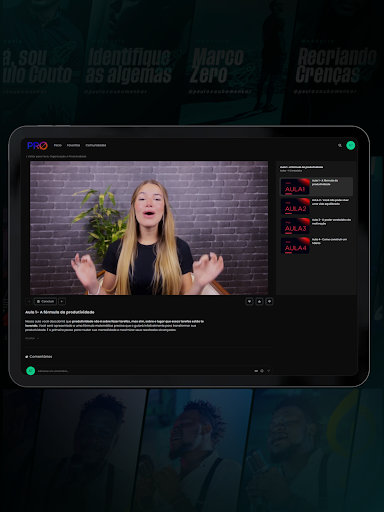Viewport: 384px width, 512px height.
Task: Select the AULA 3 lesson thumbnail
Action: [295, 226]
